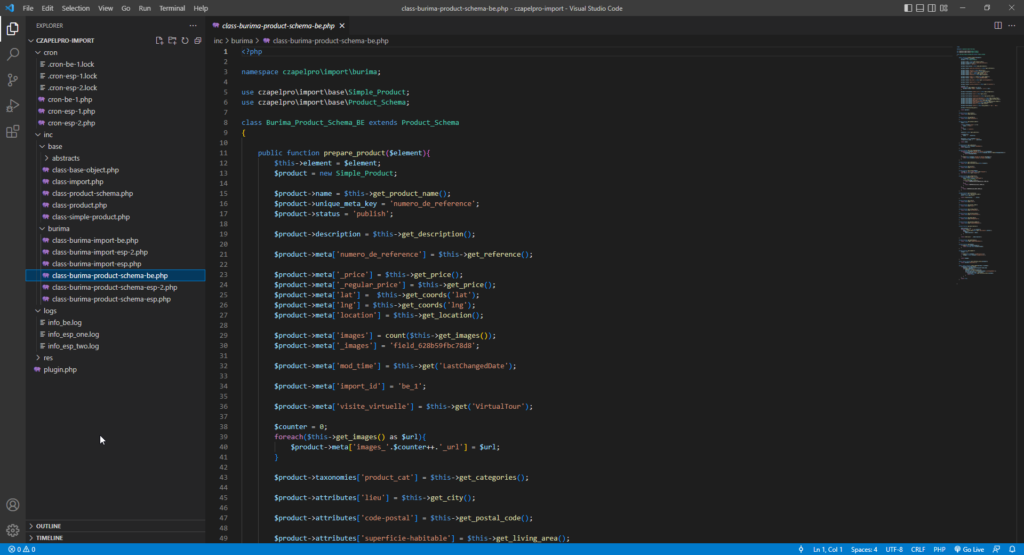Viewport: 1024px width, 555px height.
Task: Open the Manage gear icon
Action: (x=12, y=530)
